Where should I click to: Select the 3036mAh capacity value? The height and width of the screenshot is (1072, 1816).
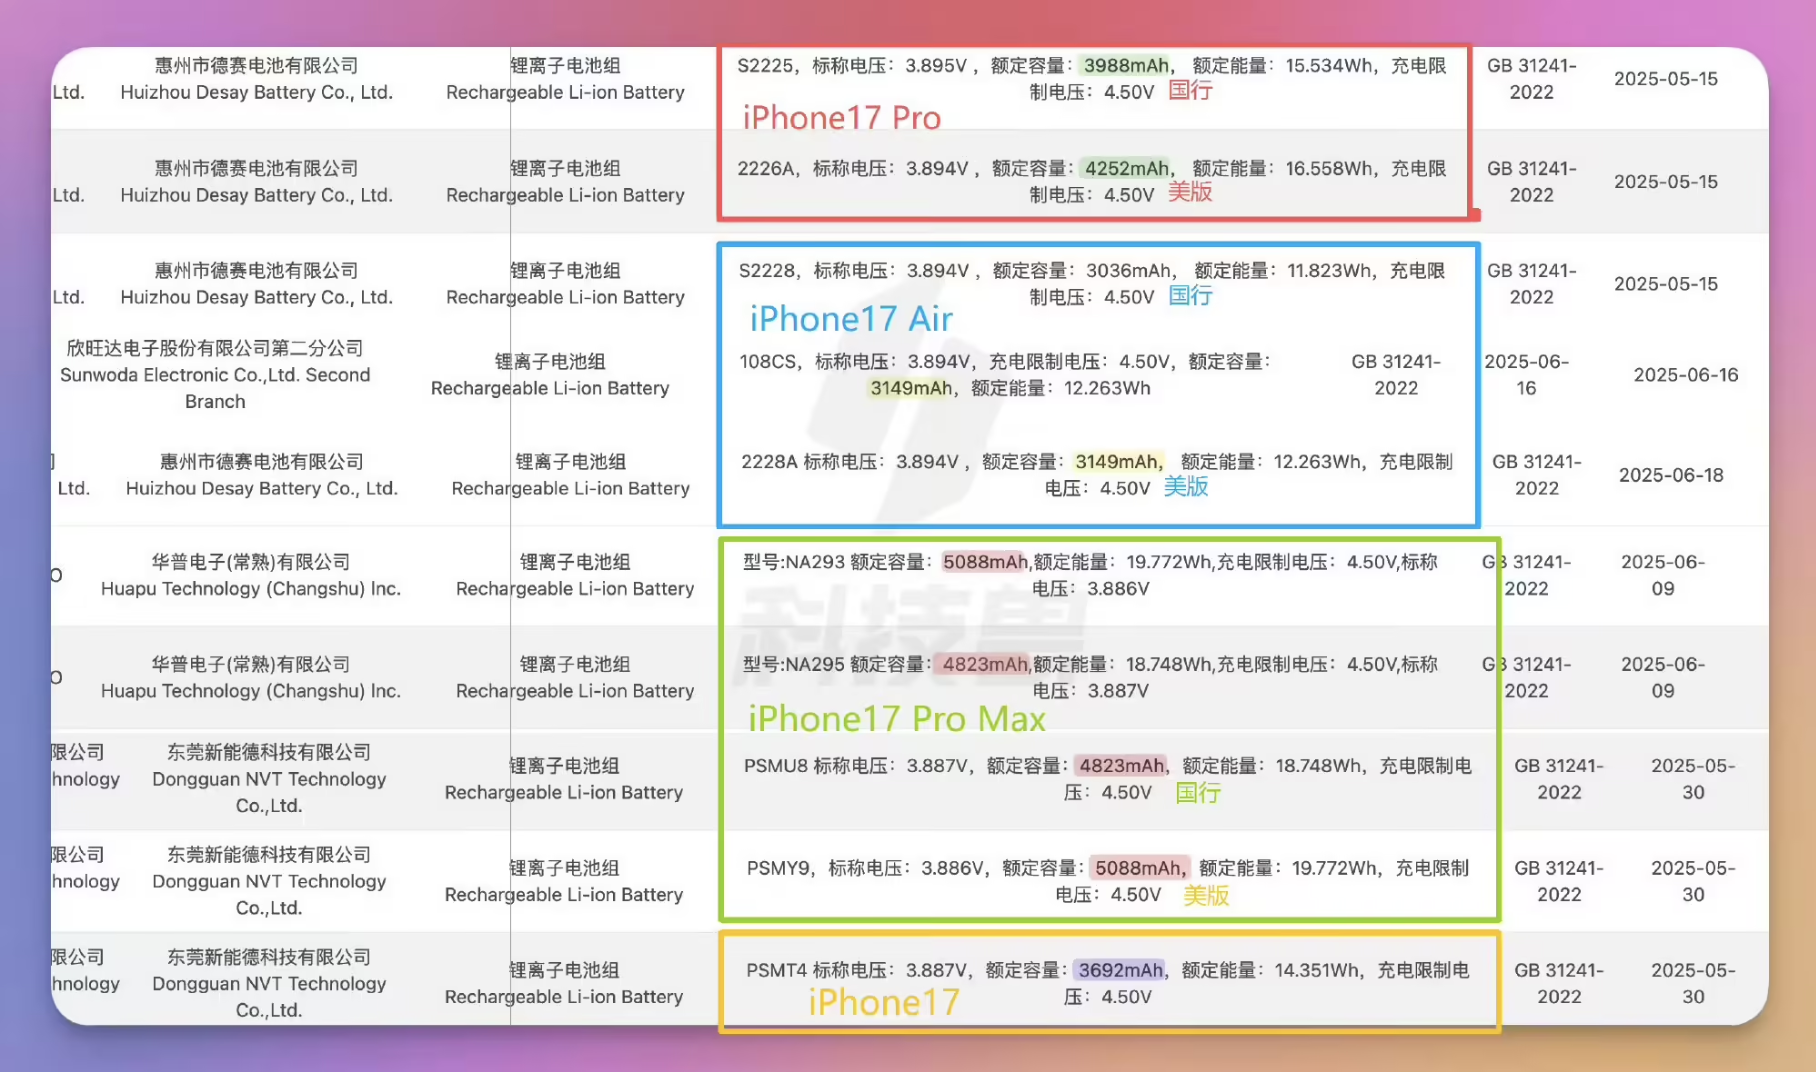coord(1130,270)
